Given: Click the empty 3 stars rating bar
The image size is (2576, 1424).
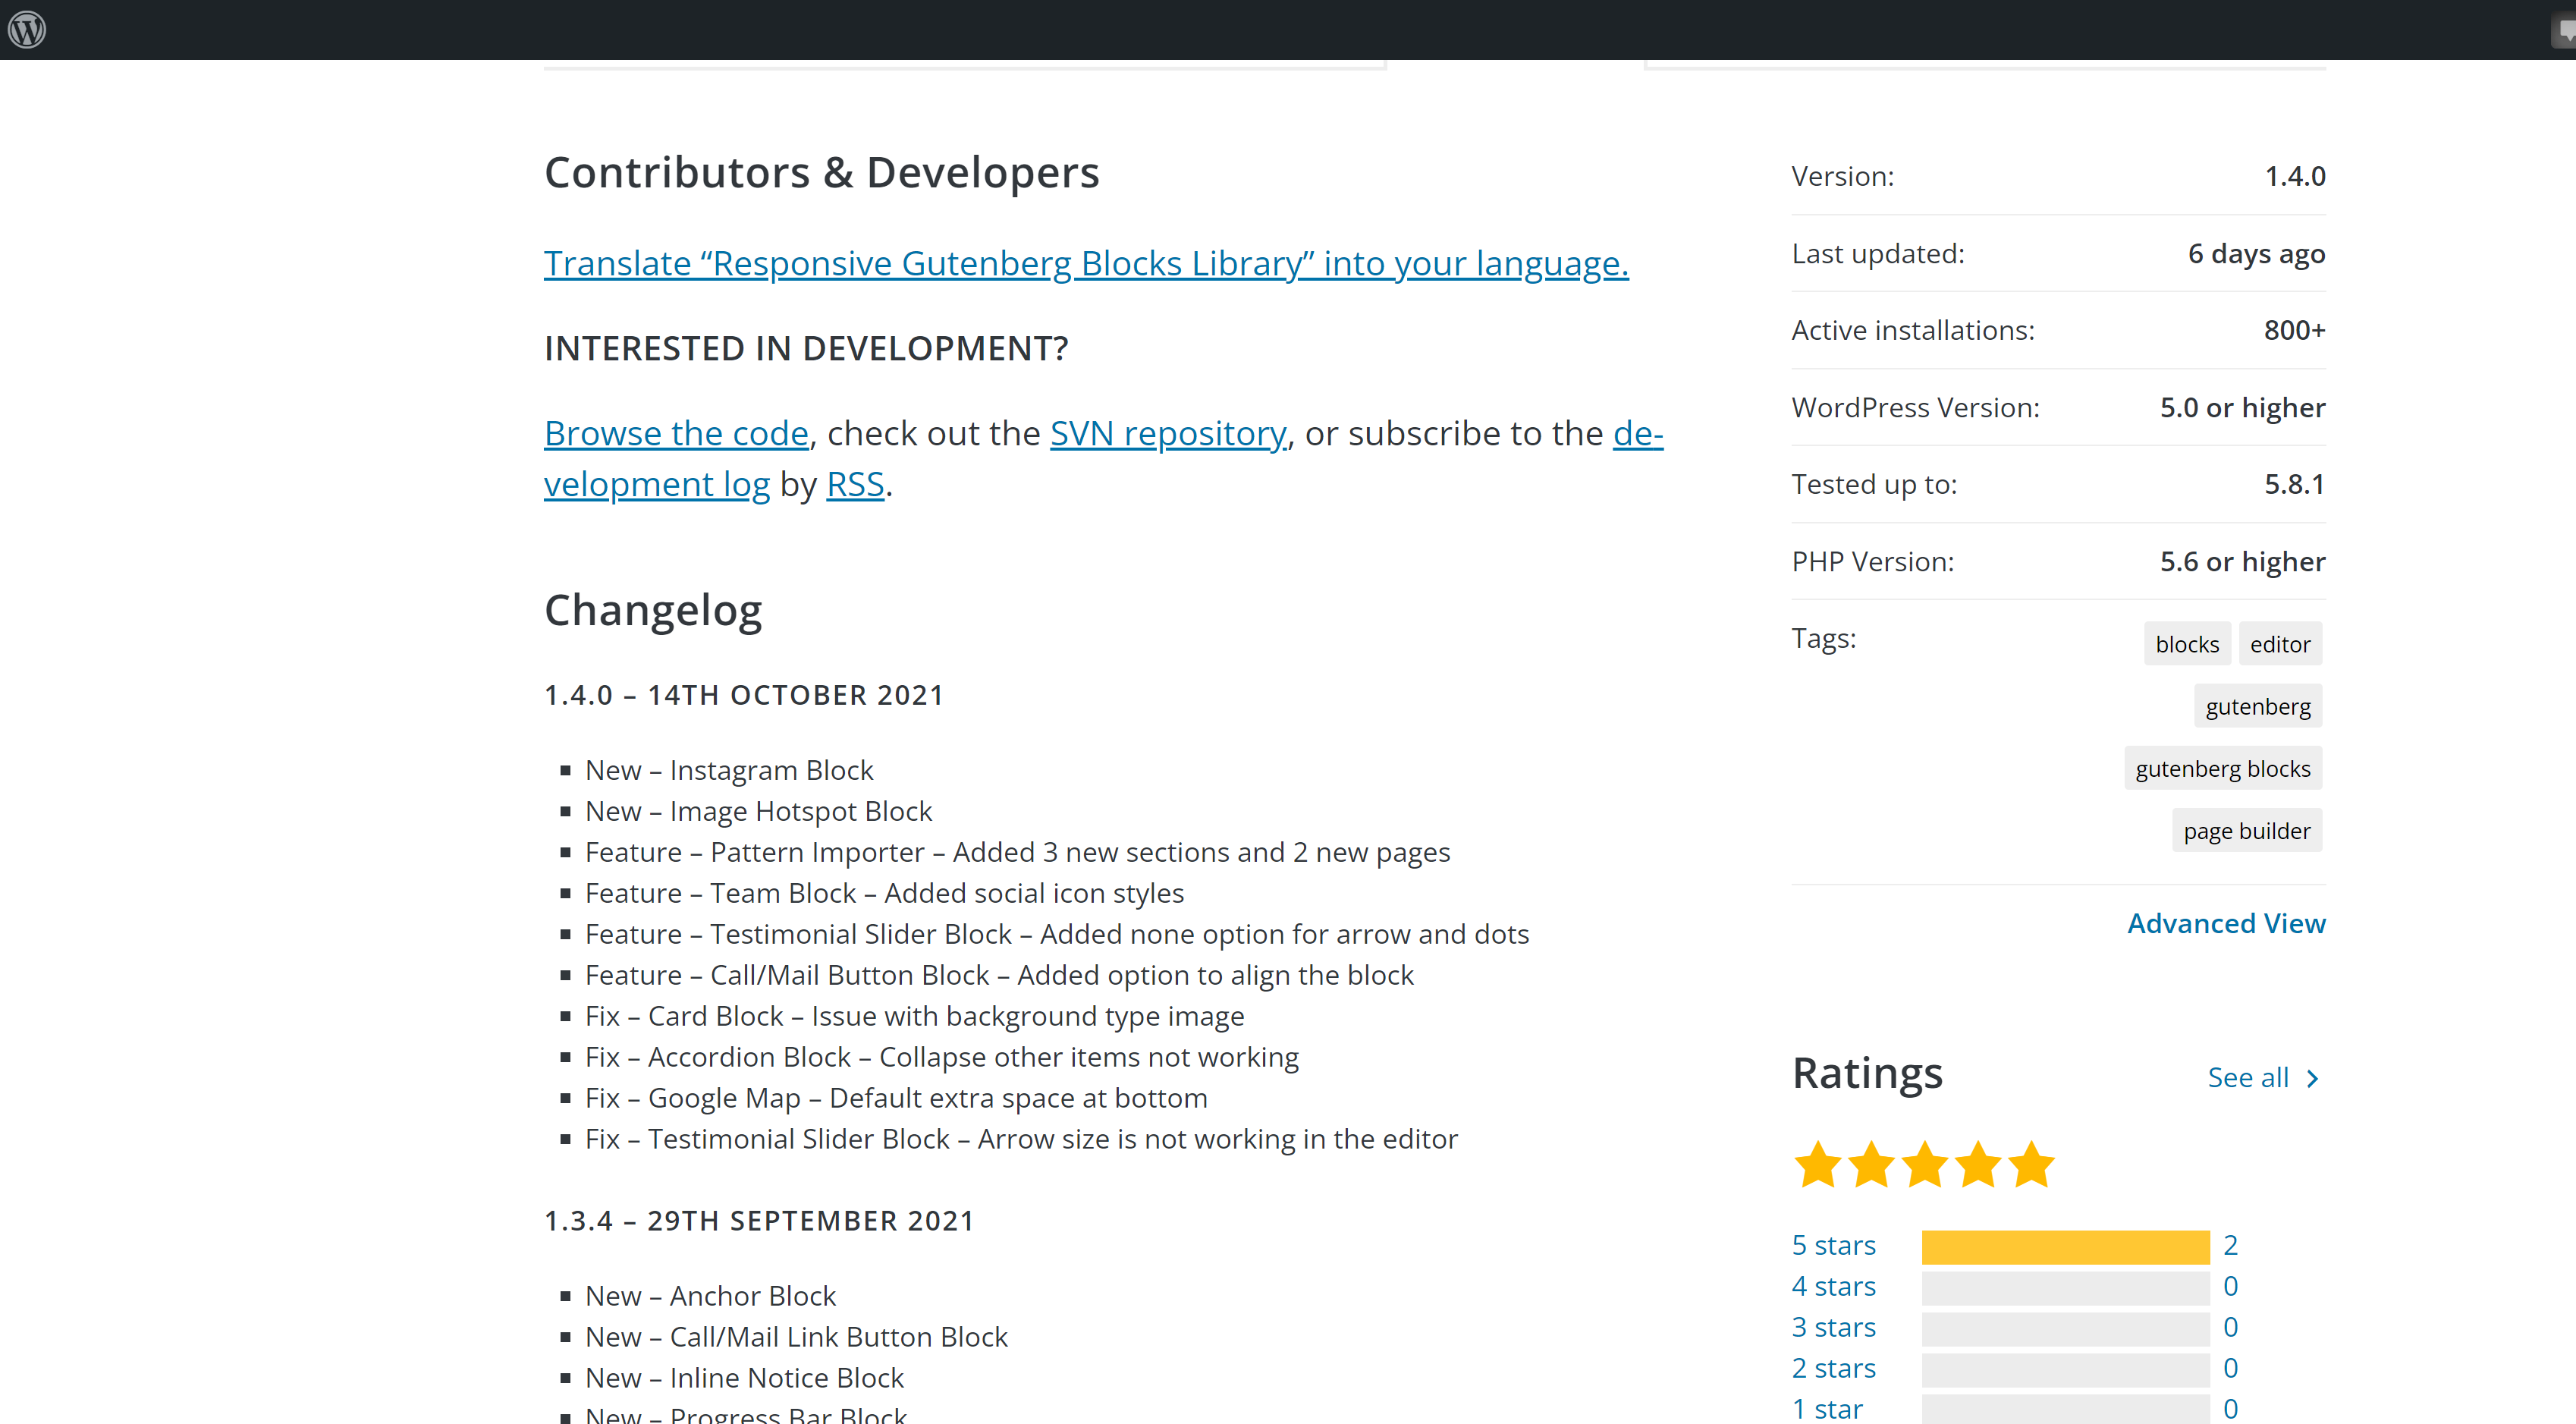Looking at the screenshot, I should tap(2065, 1329).
